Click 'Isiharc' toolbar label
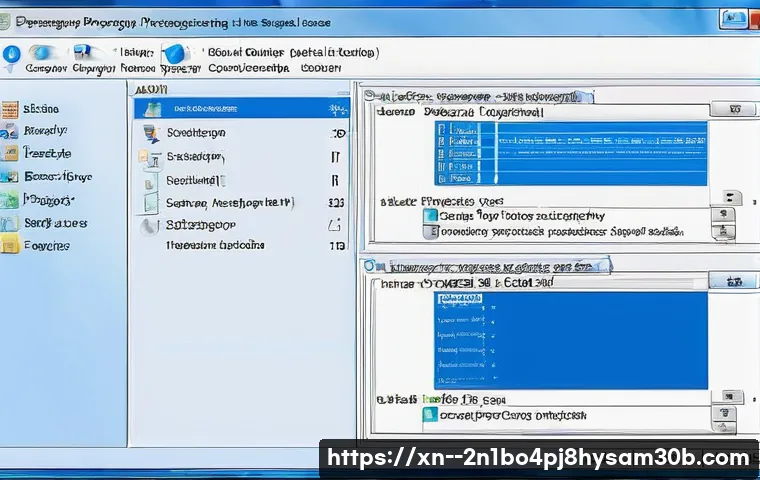Viewport: 760px width, 480px height. pyautogui.click(x=137, y=52)
